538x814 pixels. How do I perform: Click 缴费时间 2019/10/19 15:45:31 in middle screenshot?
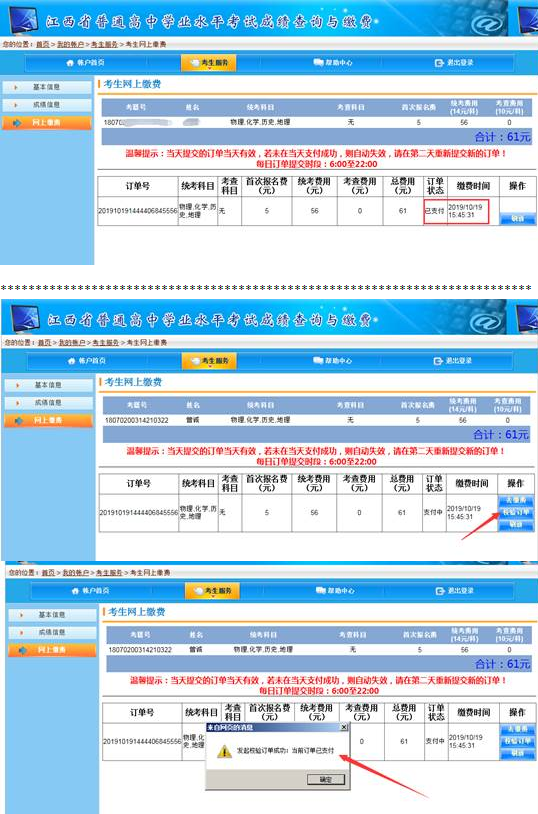pyautogui.click(x=464, y=512)
